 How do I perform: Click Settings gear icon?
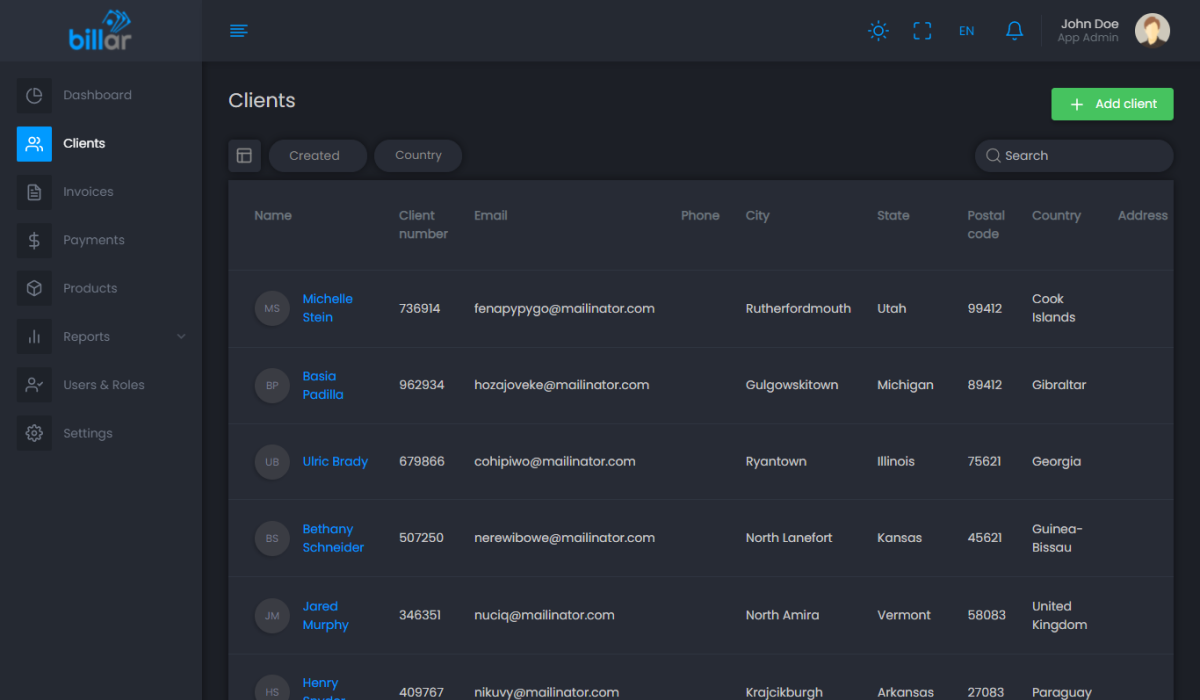(34, 433)
